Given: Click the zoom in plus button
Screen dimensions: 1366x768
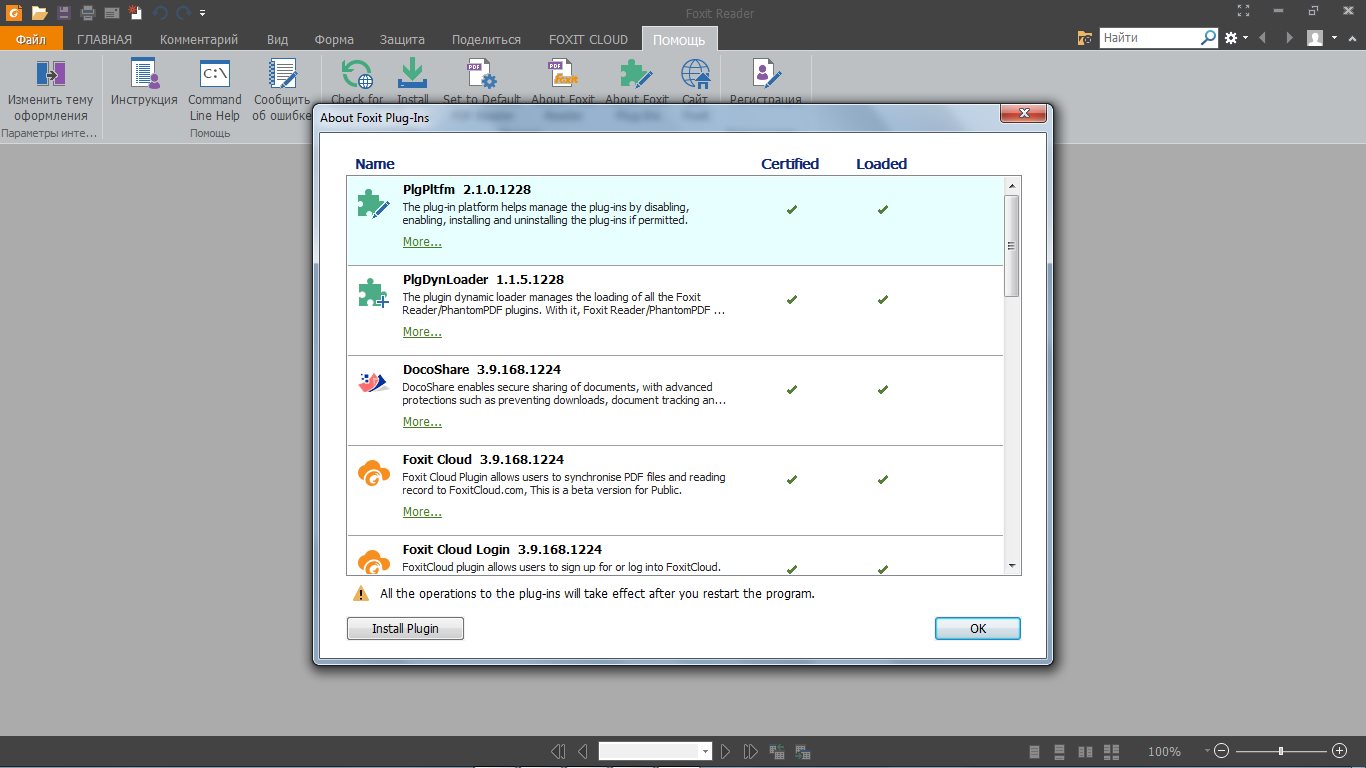Looking at the screenshot, I should click(1340, 751).
